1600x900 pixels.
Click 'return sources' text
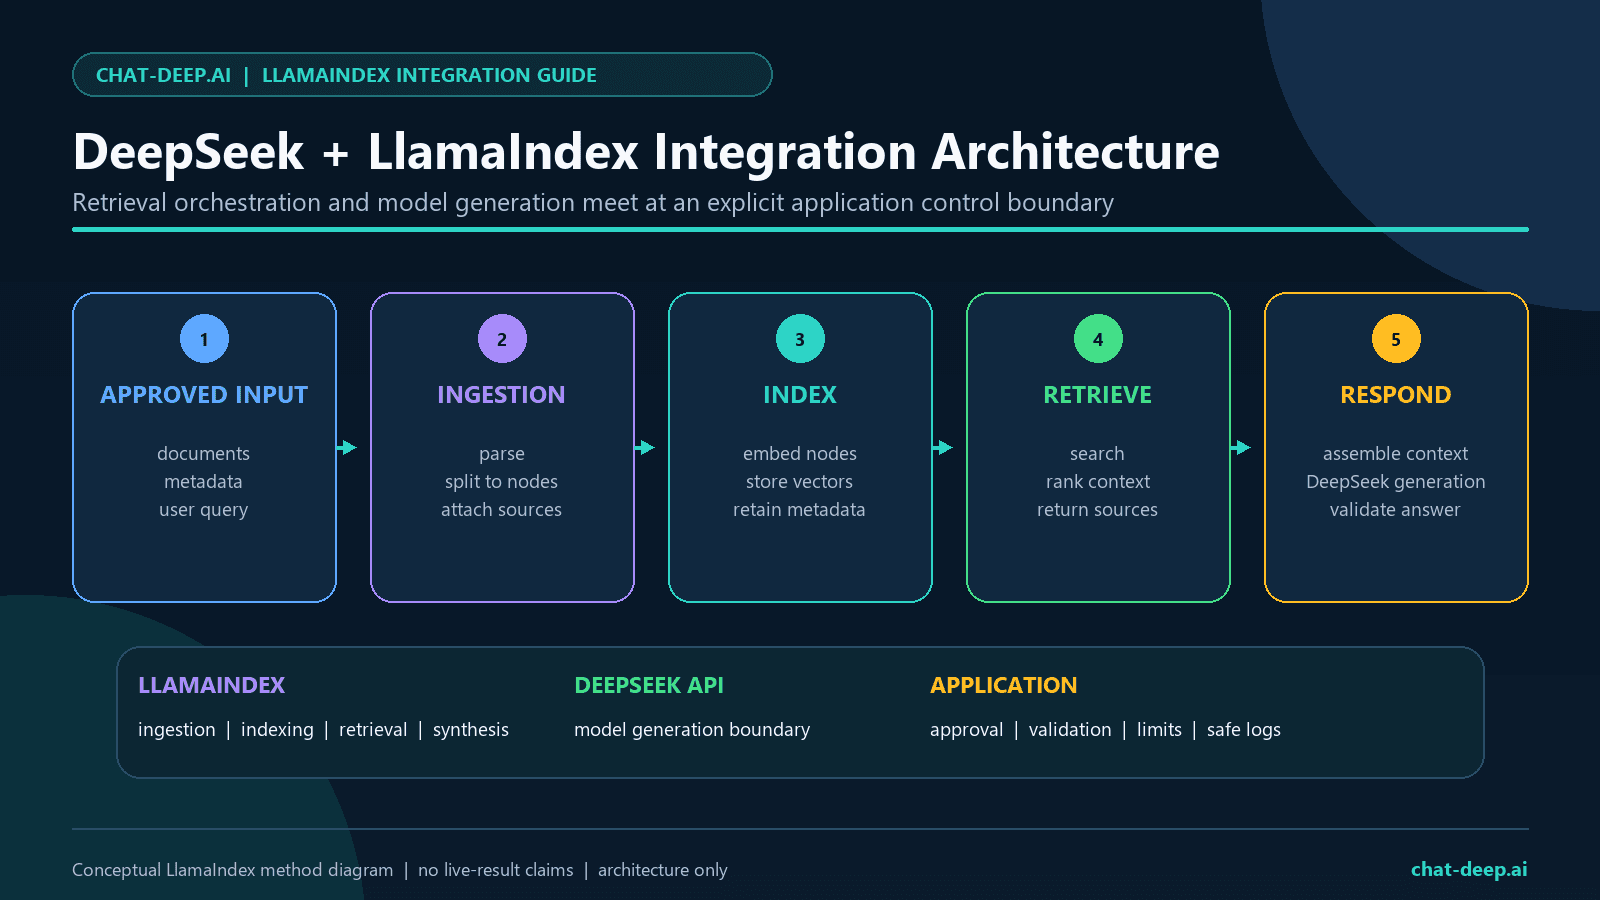pos(1098,510)
